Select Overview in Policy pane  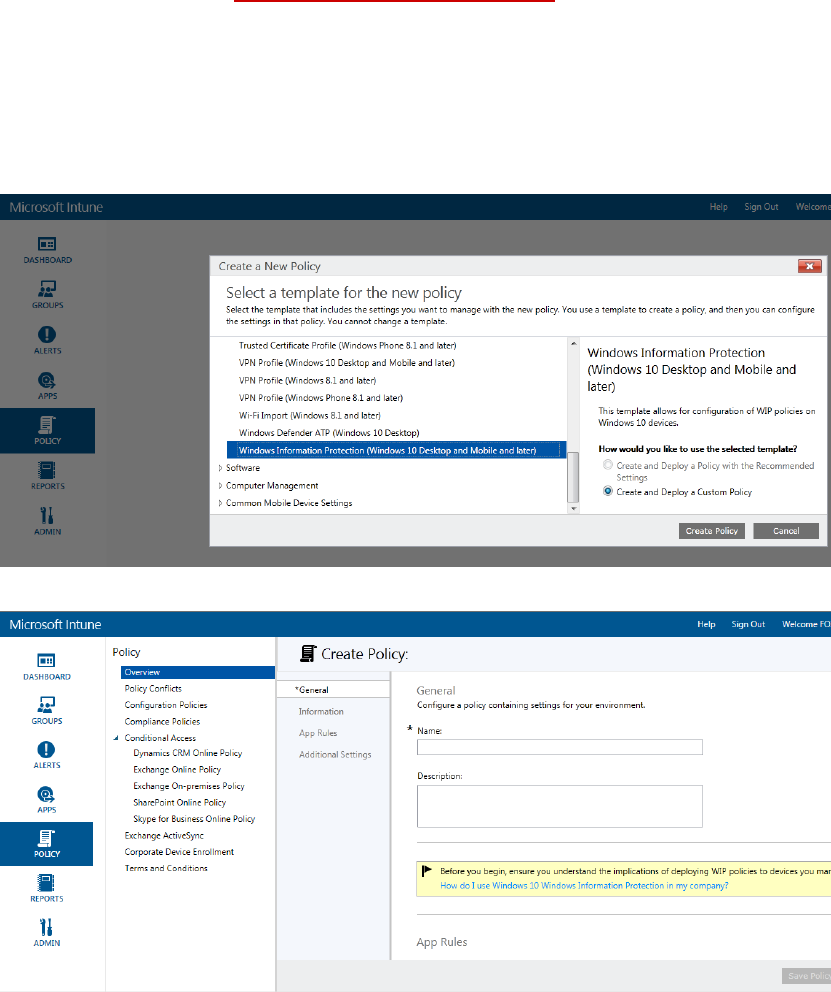[198, 672]
